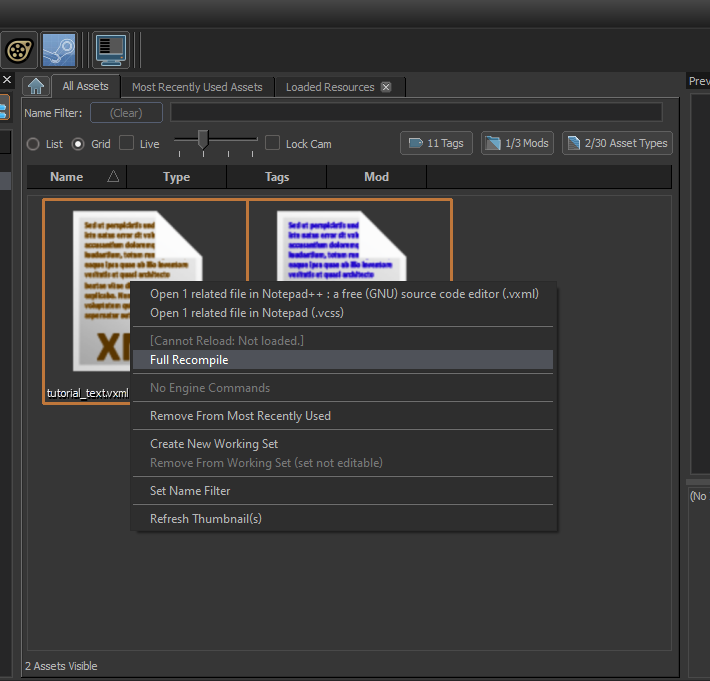Screen dimensions: 710x681
Task: Open the console monitor icon
Action: [x=110, y=49]
